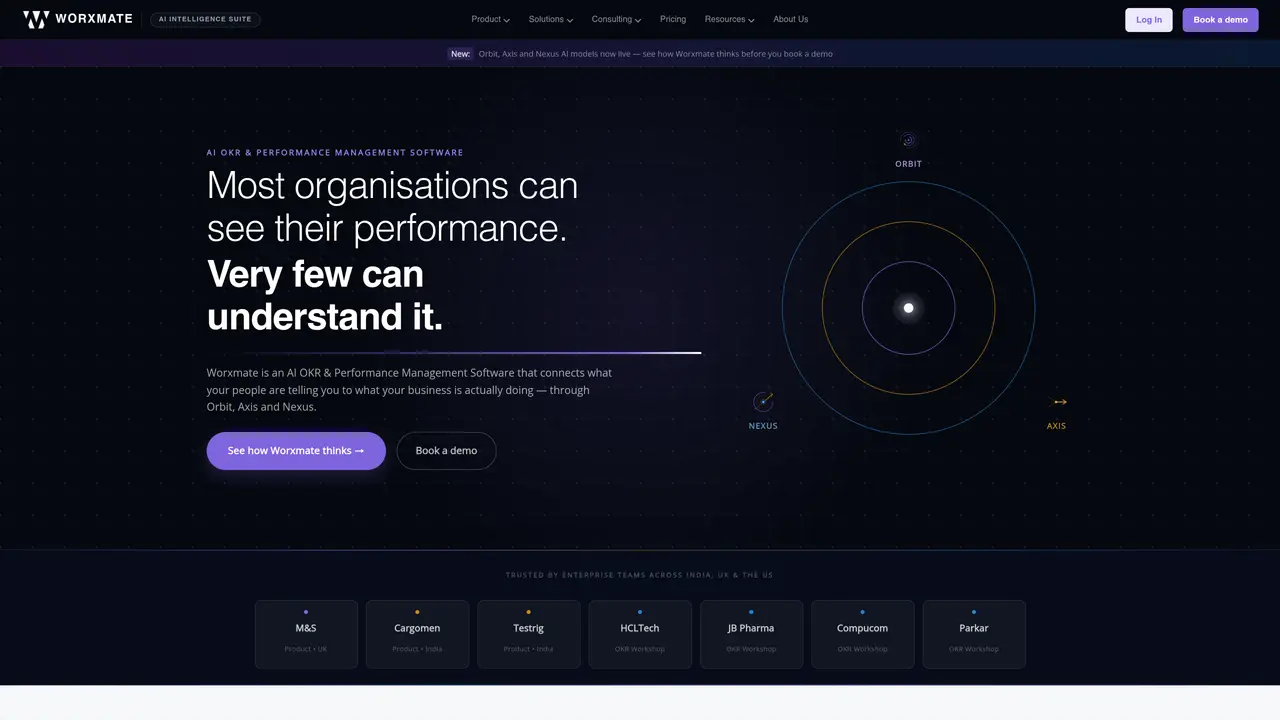Screen dimensions: 1280x720
Task: Click the Log In button
Action: click(1149, 20)
